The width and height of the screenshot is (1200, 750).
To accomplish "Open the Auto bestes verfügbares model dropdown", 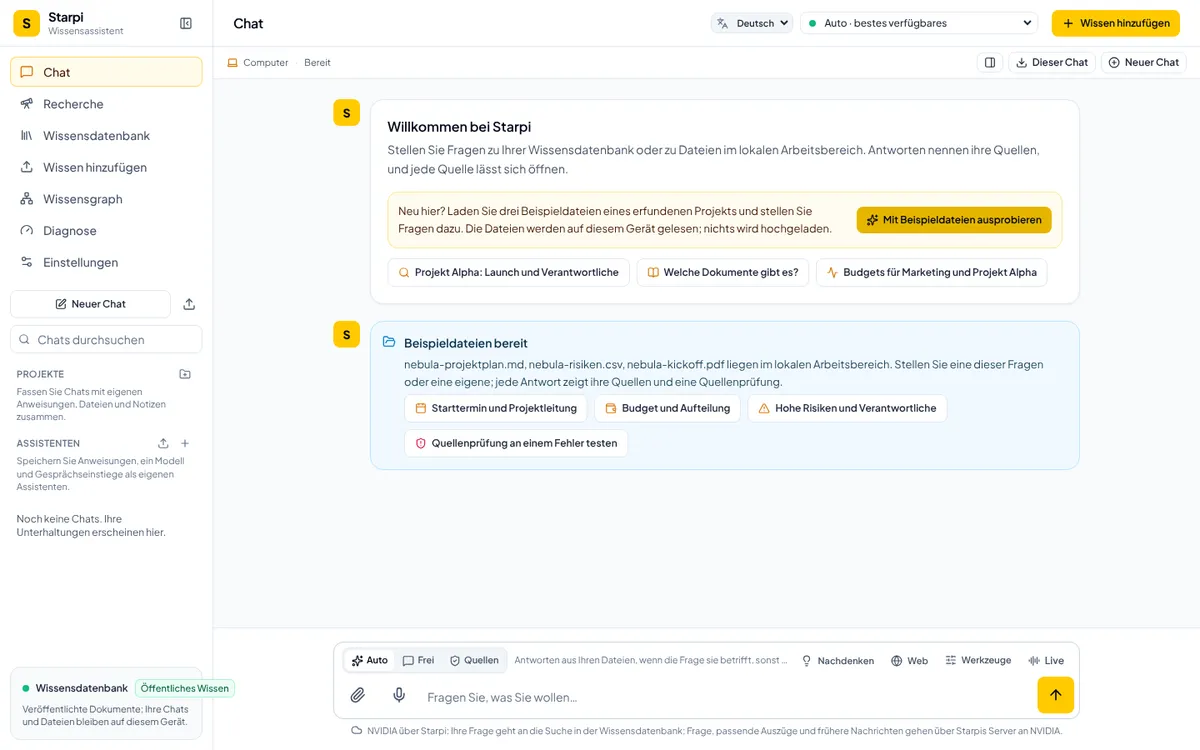I will (x=920, y=23).
